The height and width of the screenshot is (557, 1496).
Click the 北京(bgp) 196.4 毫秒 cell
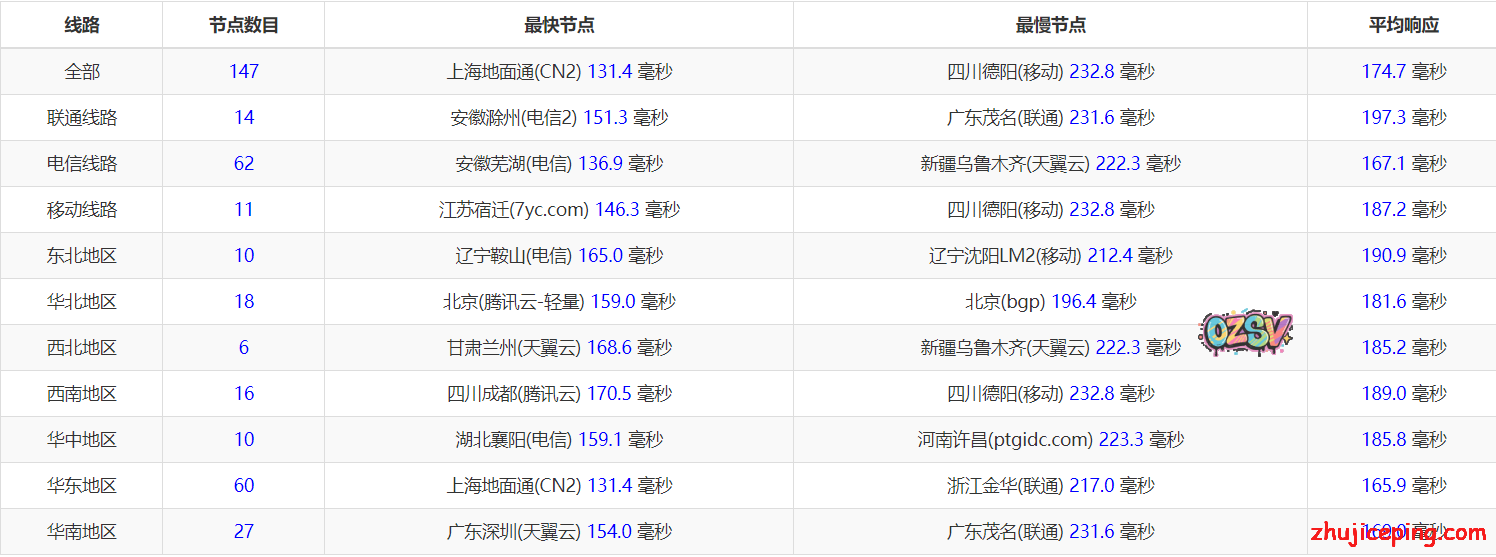tap(1050, 301)
